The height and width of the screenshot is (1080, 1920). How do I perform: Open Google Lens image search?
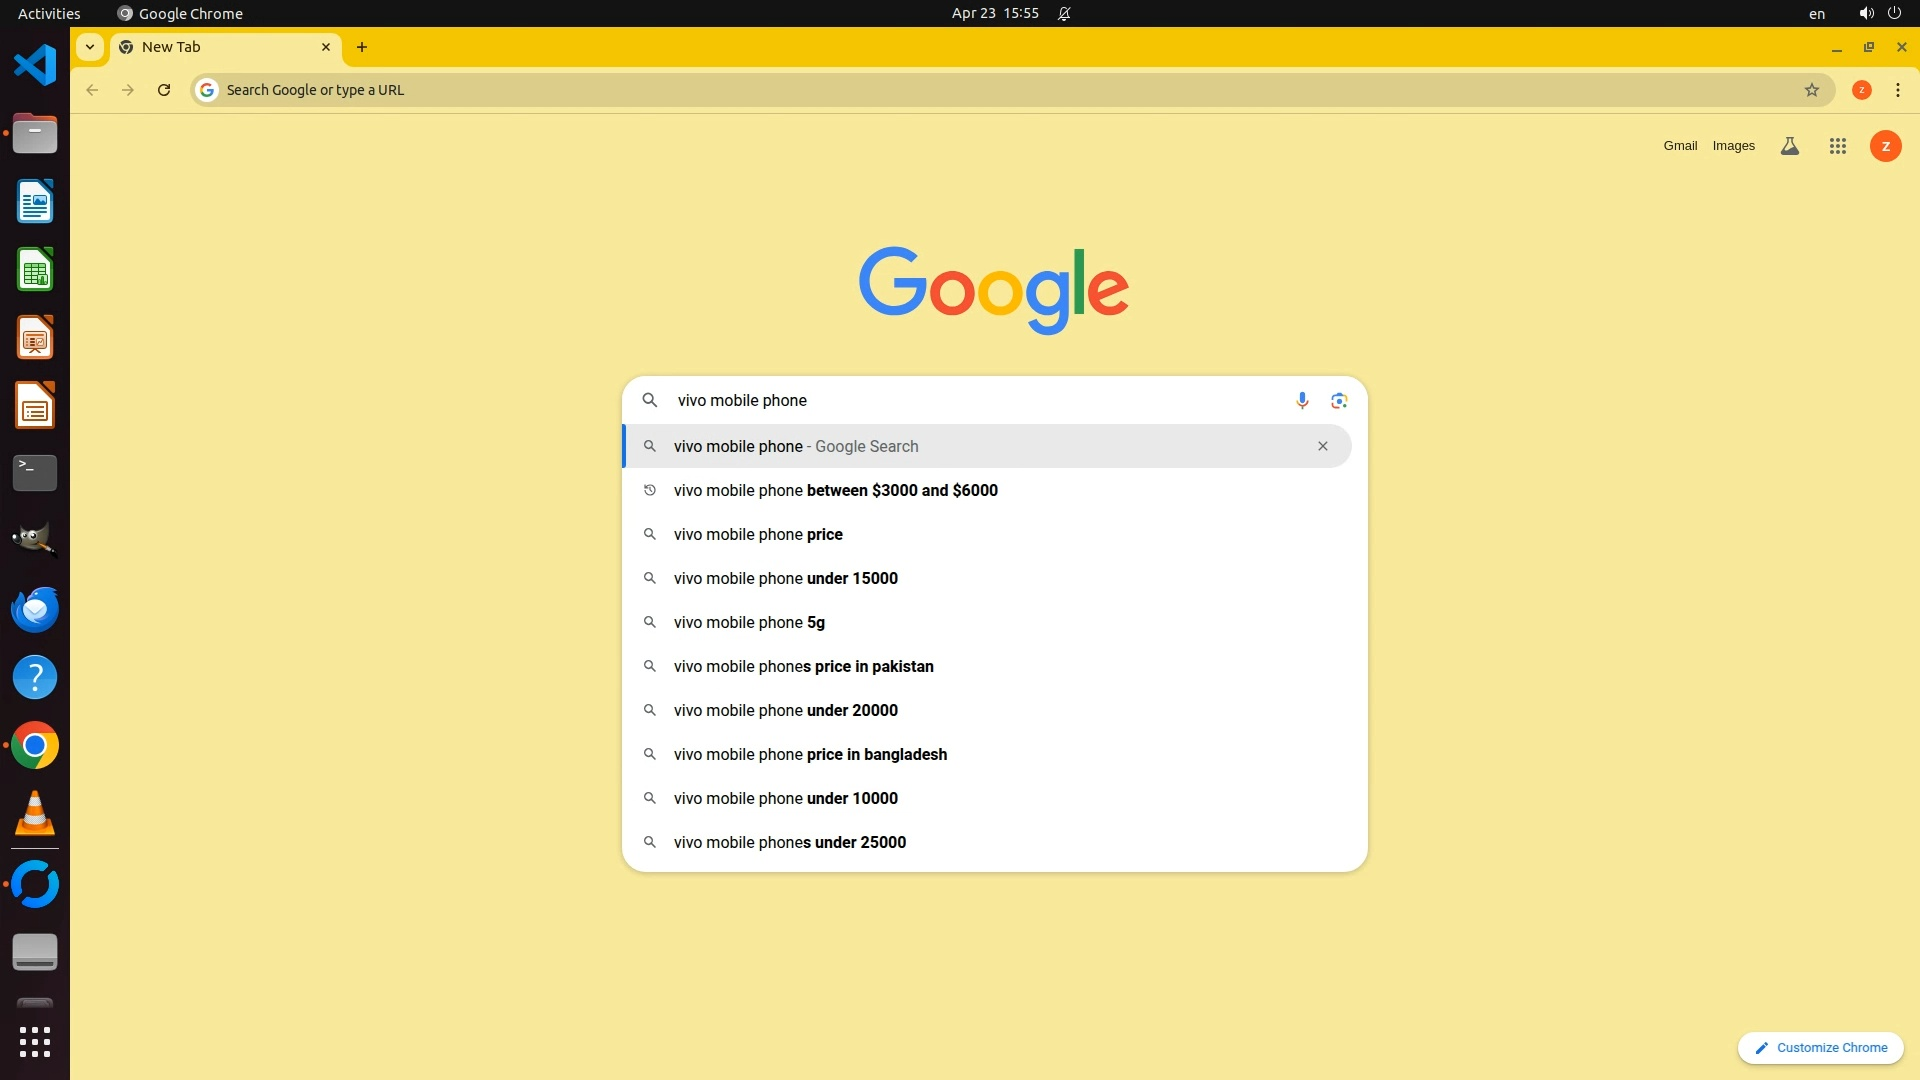tap(1339, 400)
